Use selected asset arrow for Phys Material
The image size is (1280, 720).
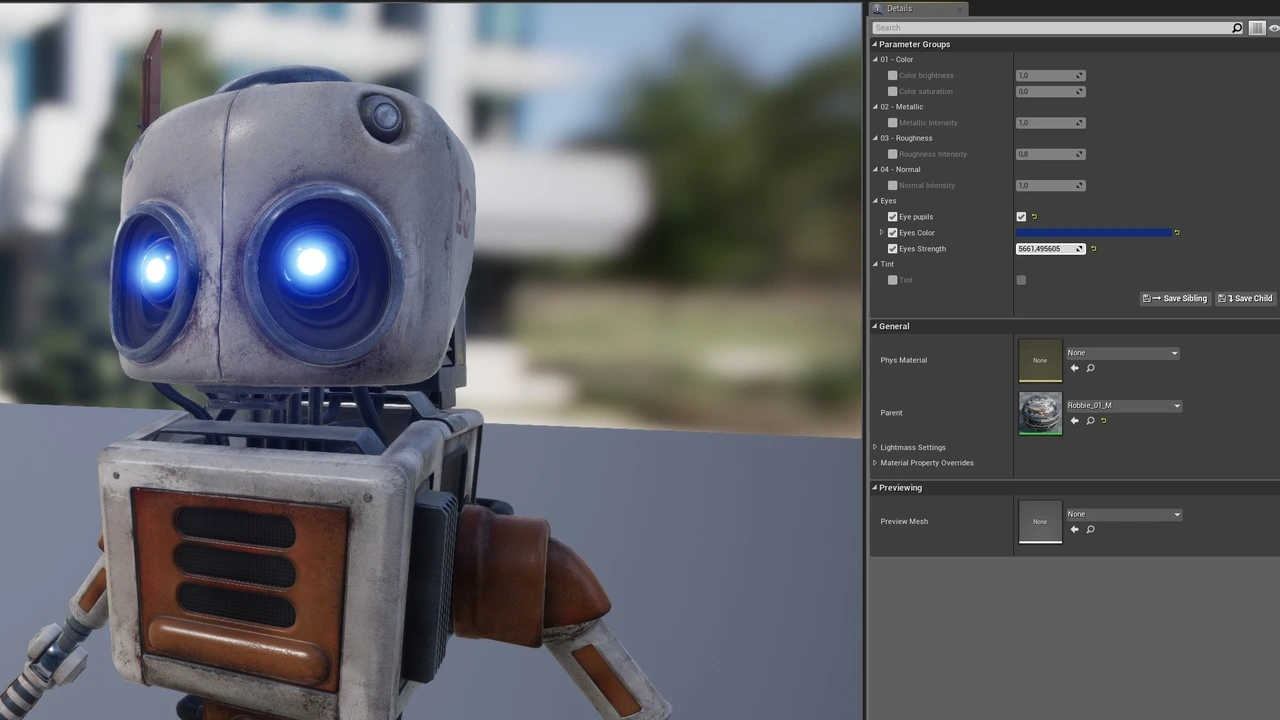pyautogui.click(x=1075, y=368)
